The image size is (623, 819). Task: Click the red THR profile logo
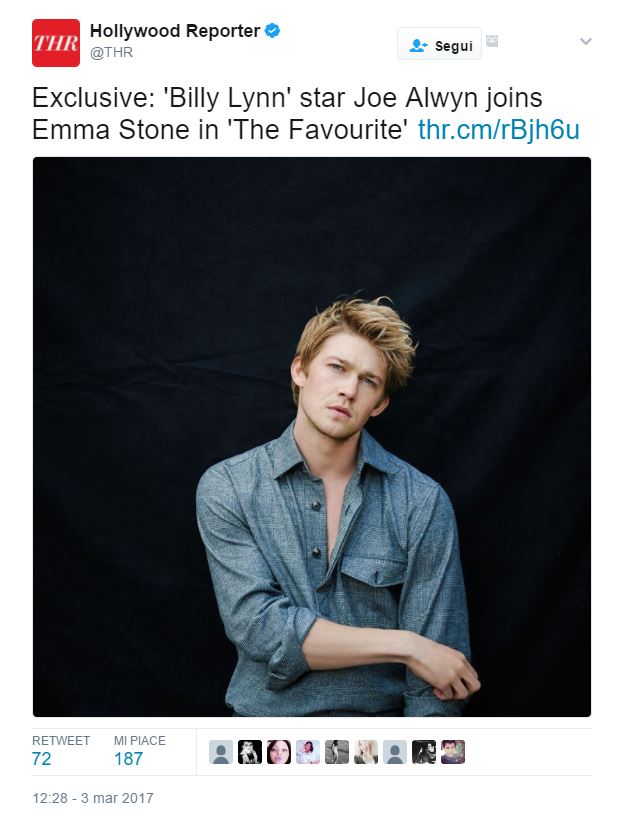pos(56,43)
